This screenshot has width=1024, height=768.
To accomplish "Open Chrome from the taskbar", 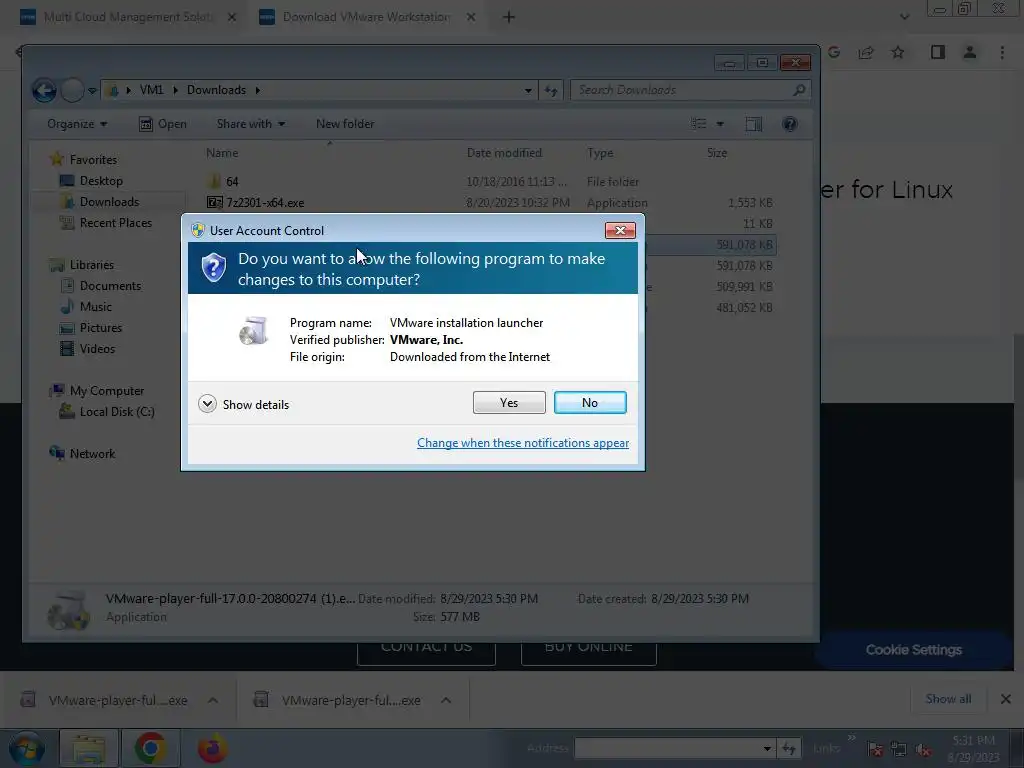I will 150,748.
